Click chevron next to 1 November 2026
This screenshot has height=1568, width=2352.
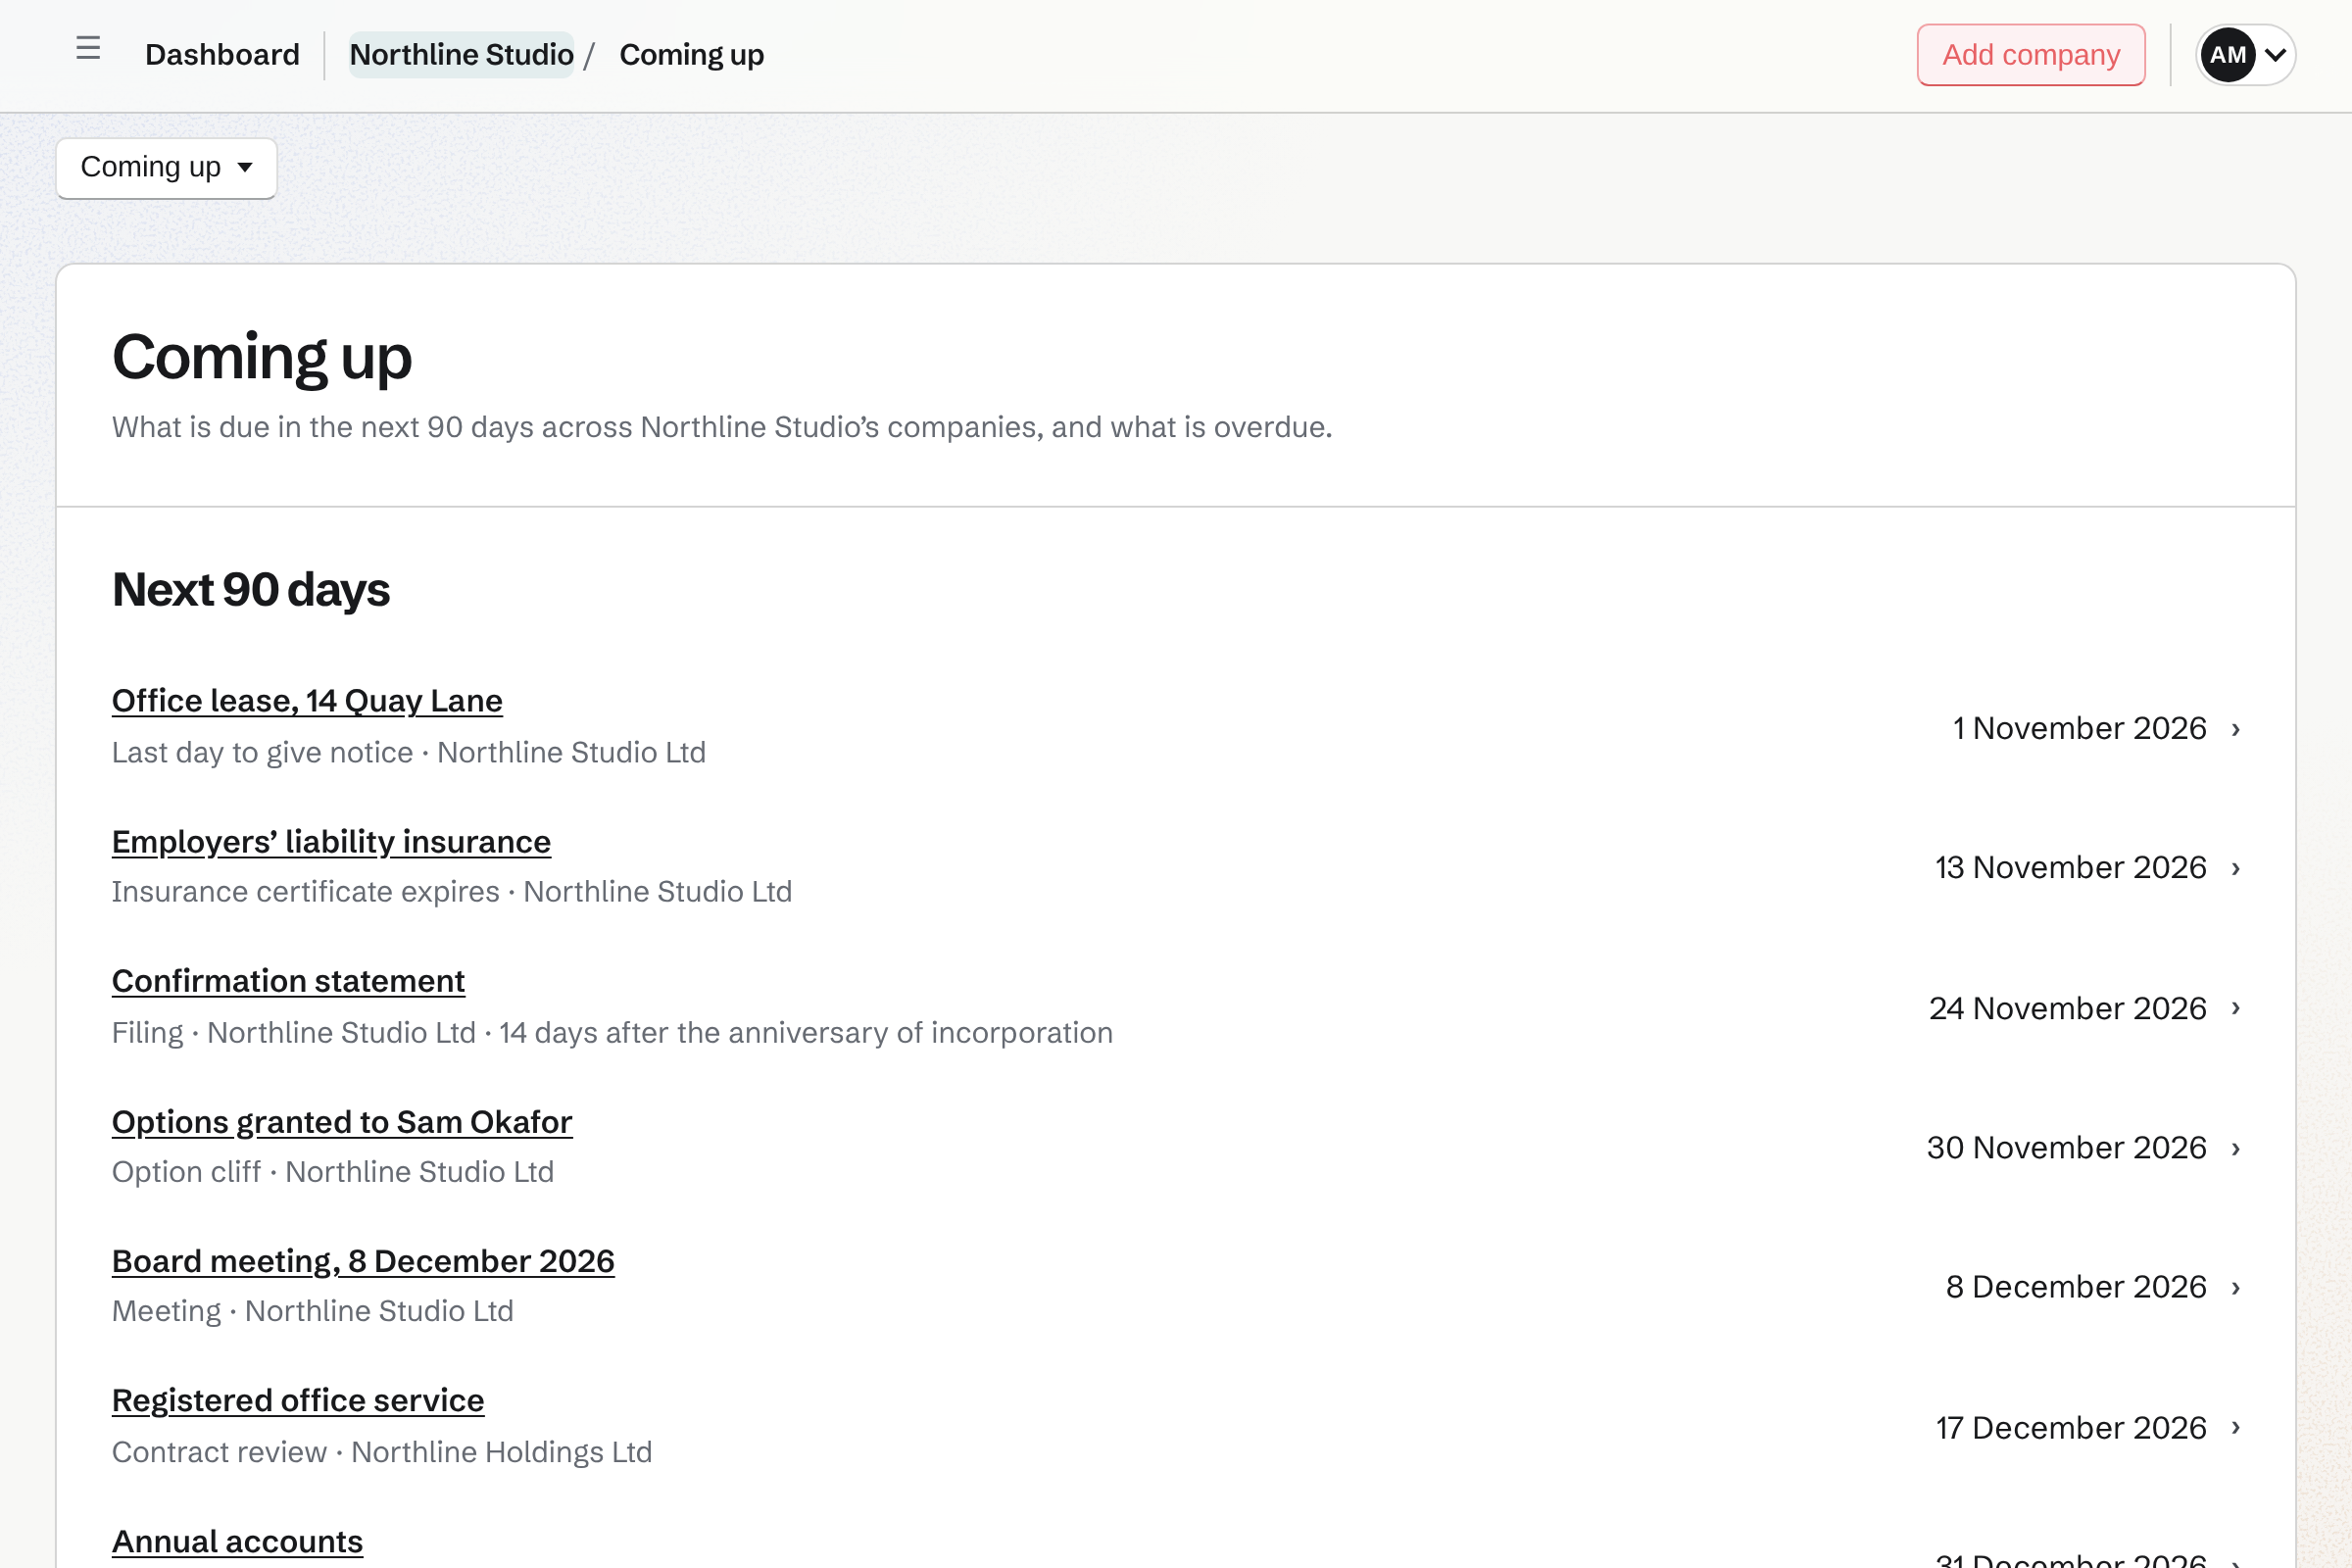click(x=2236, y=729)
